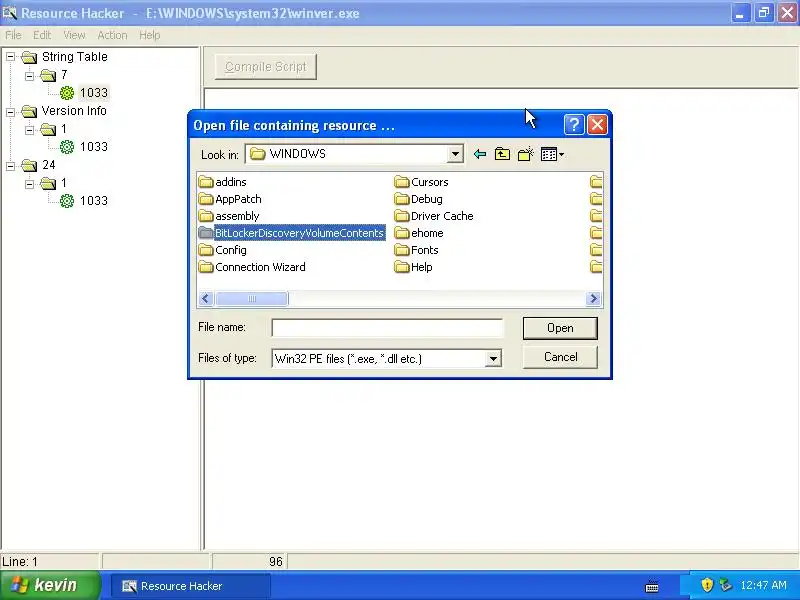Click the safely remove hardware tray icon
Screen dimensions: 800x600
tap(725, 585)
